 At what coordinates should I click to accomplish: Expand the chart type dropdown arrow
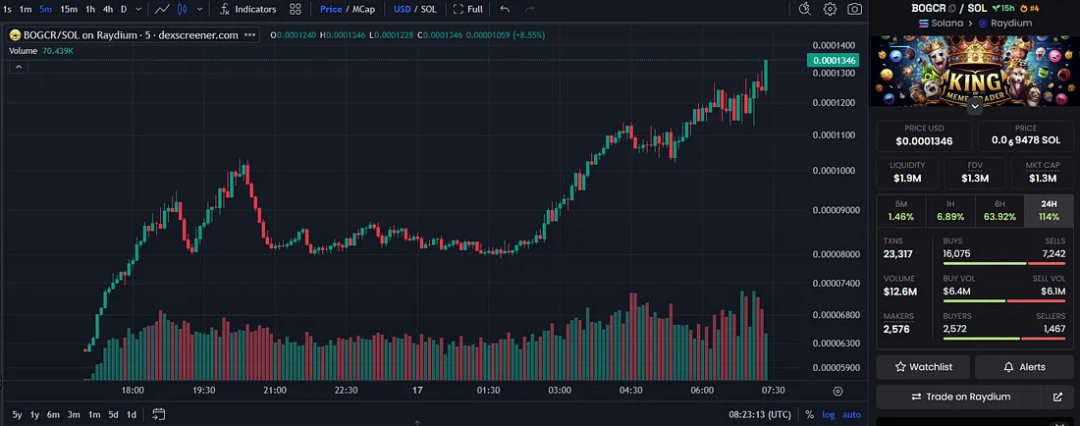[200, 9]
